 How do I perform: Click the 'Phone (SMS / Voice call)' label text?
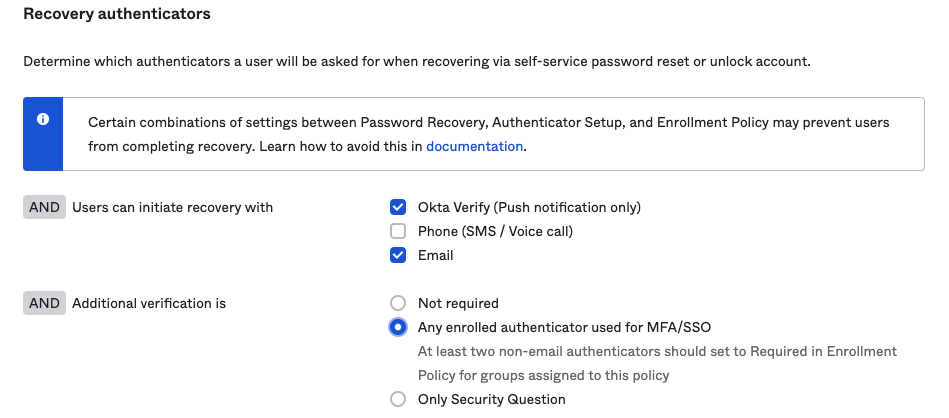click(x=495, y=232)
